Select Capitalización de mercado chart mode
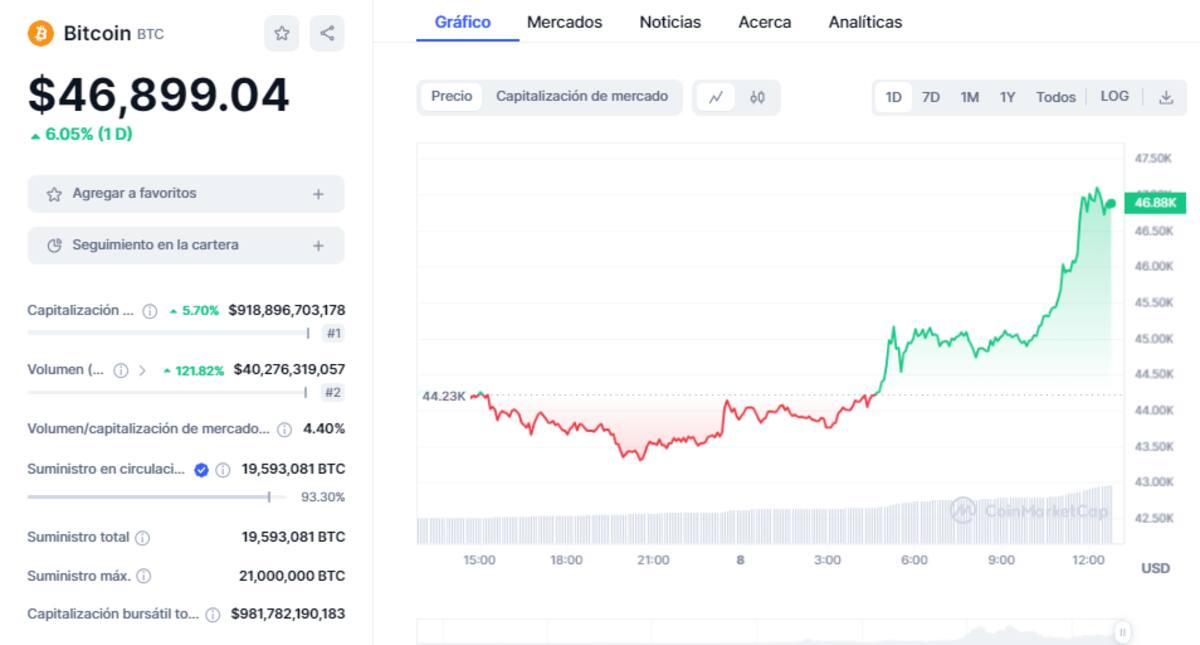 point(582,97)
